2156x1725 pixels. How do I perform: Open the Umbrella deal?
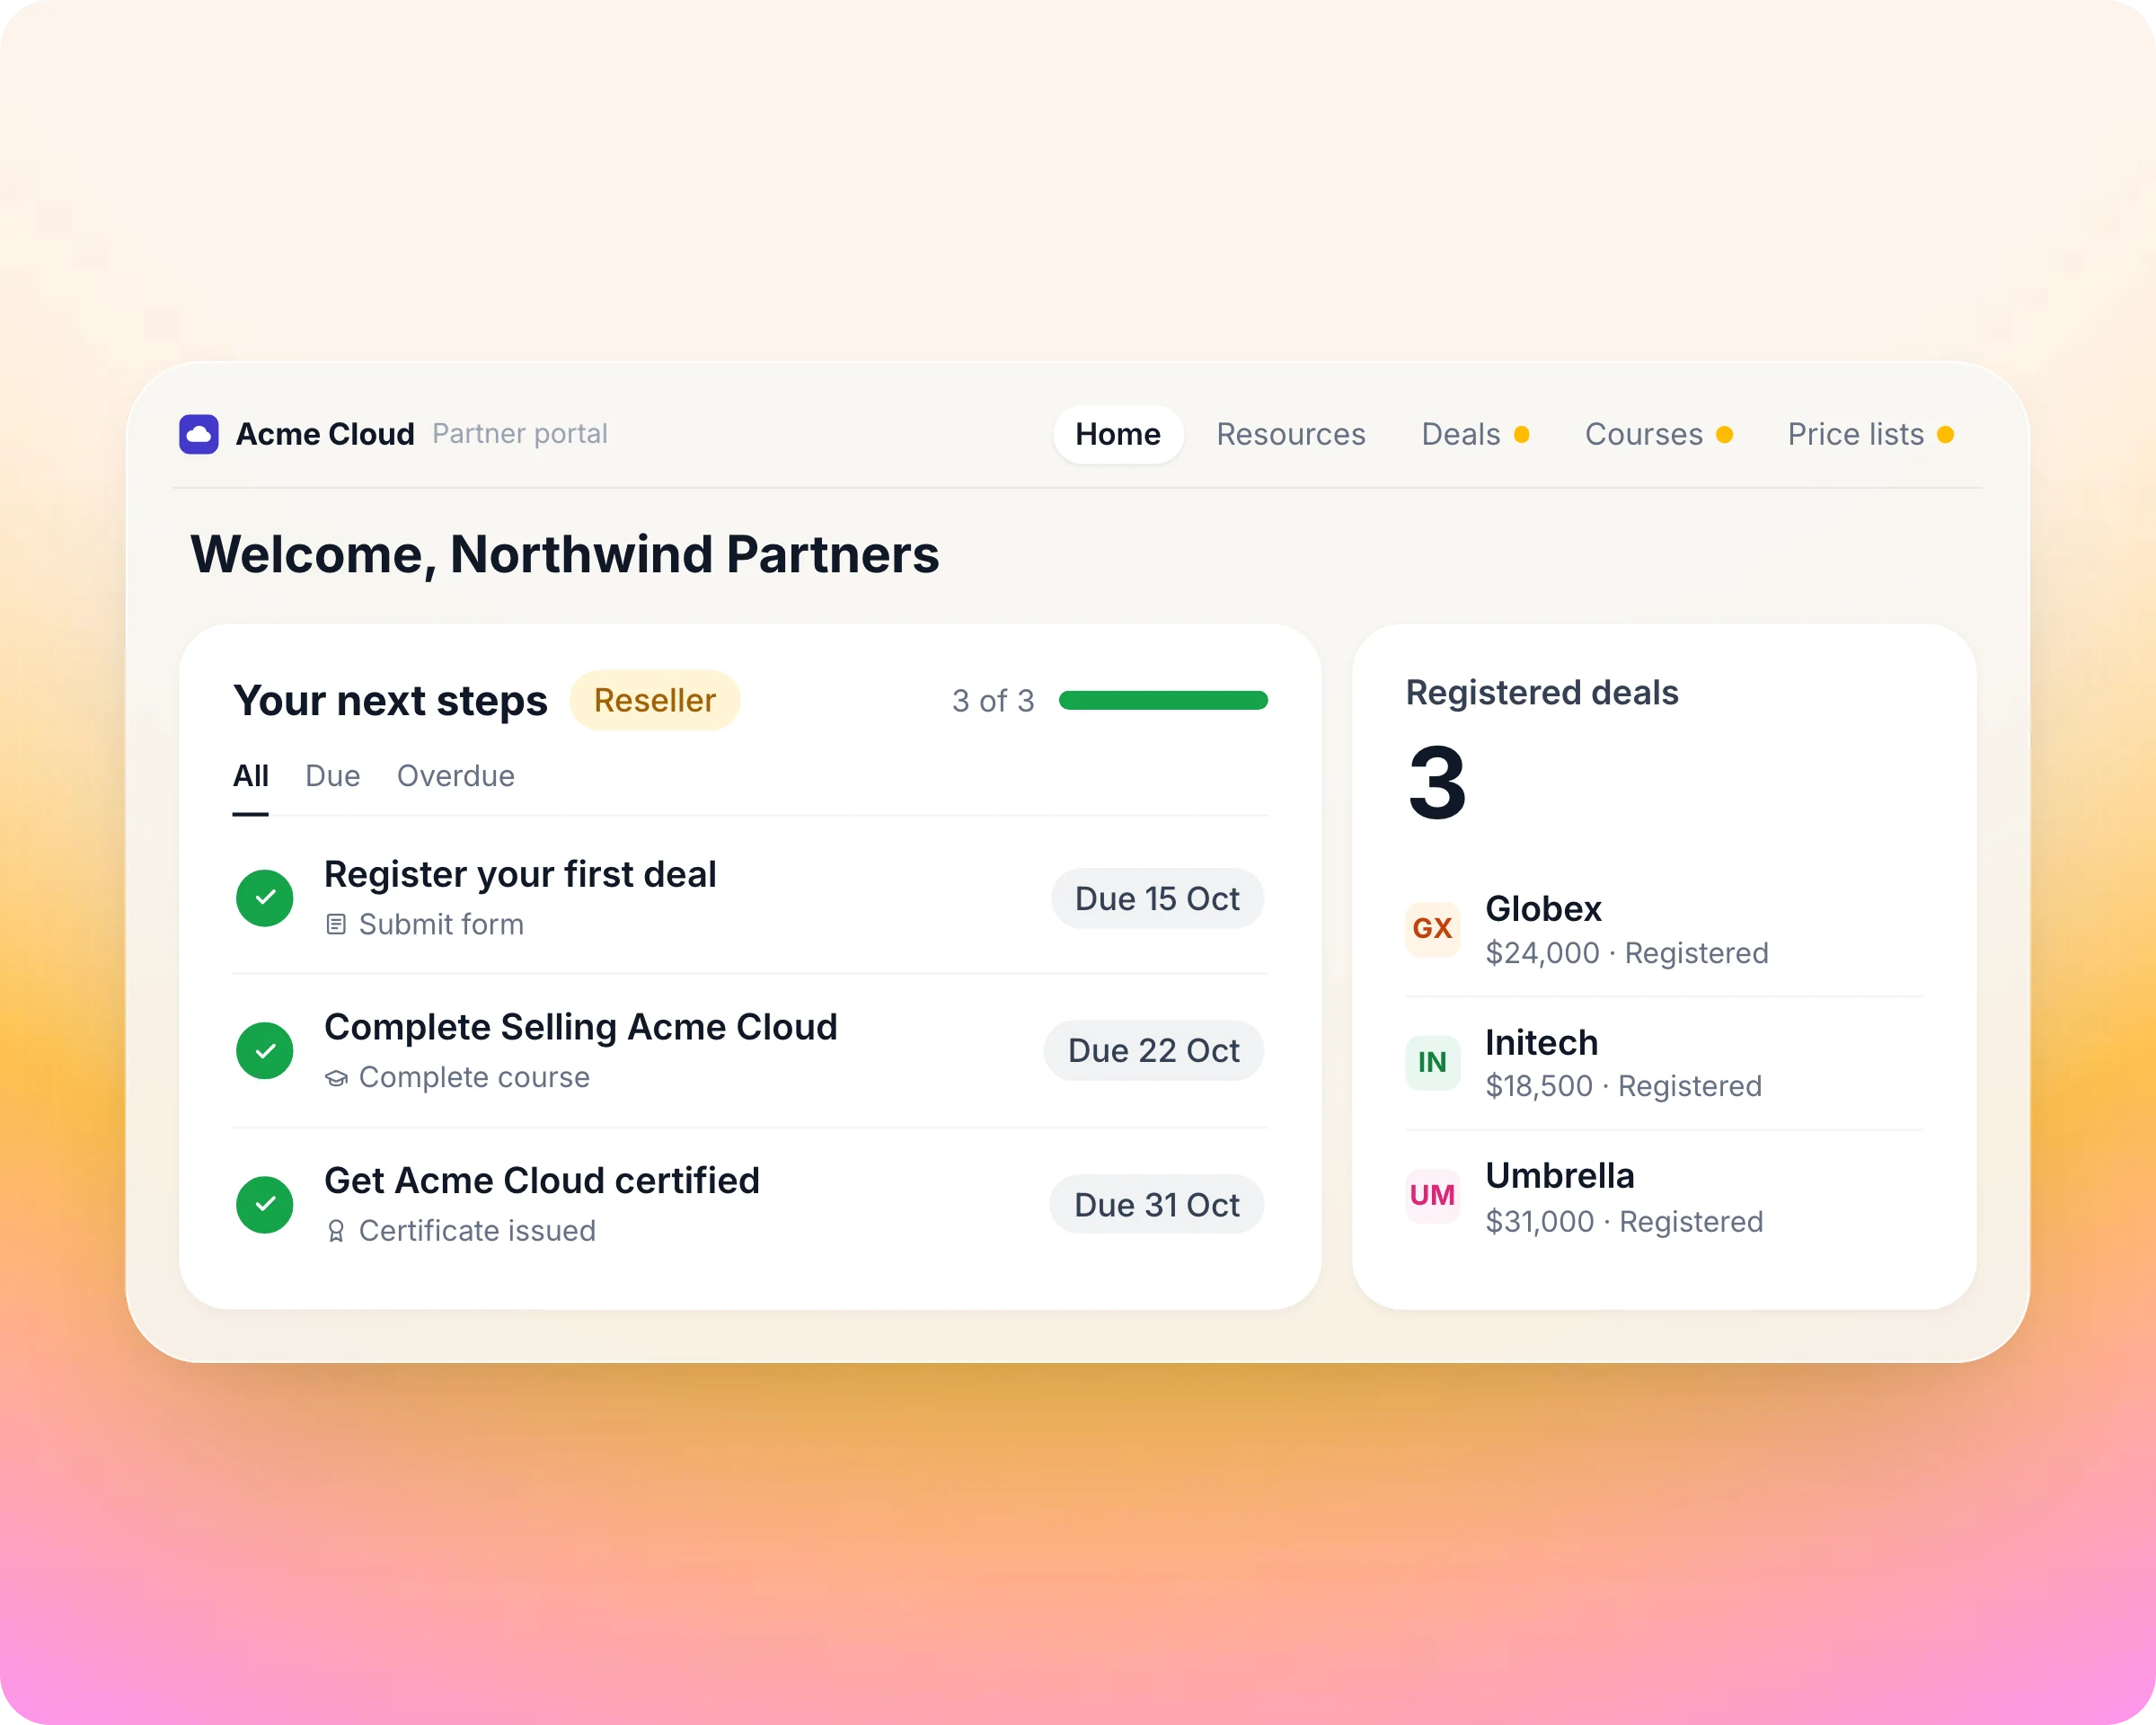[x=1664, y=1196]
